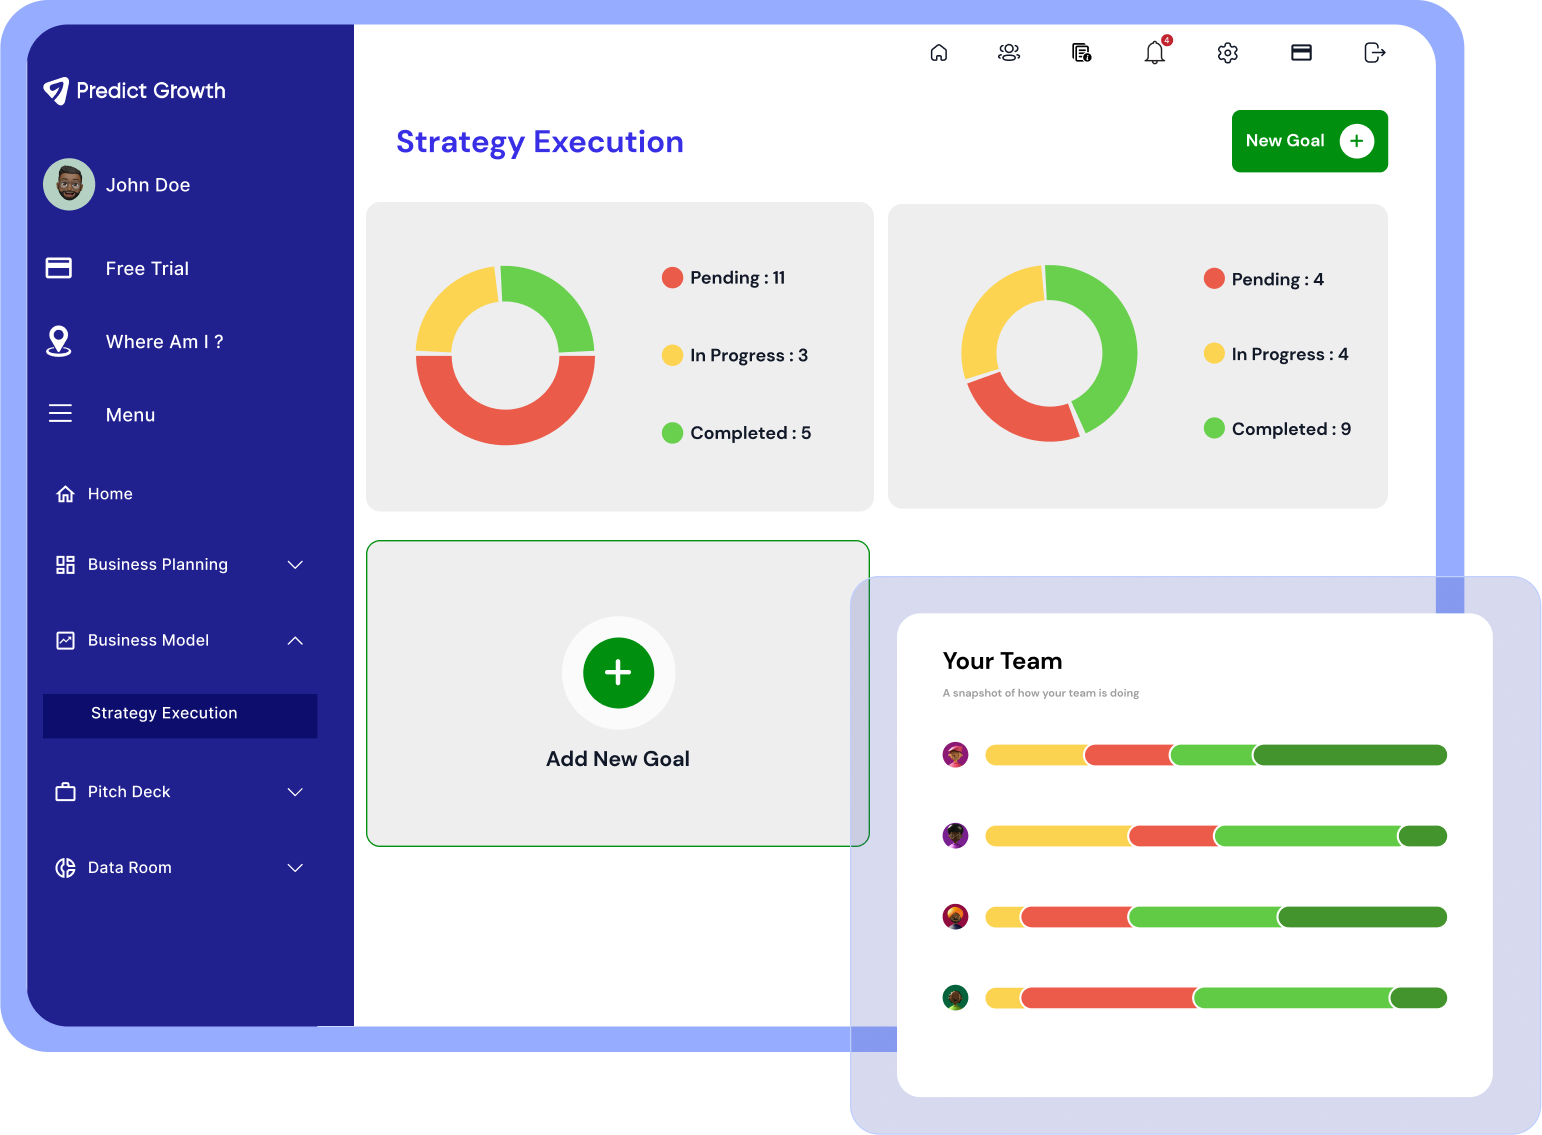Click the billing card icon in toolbar
The width and height of the screenshot is (1542, 1135).
1301,53
